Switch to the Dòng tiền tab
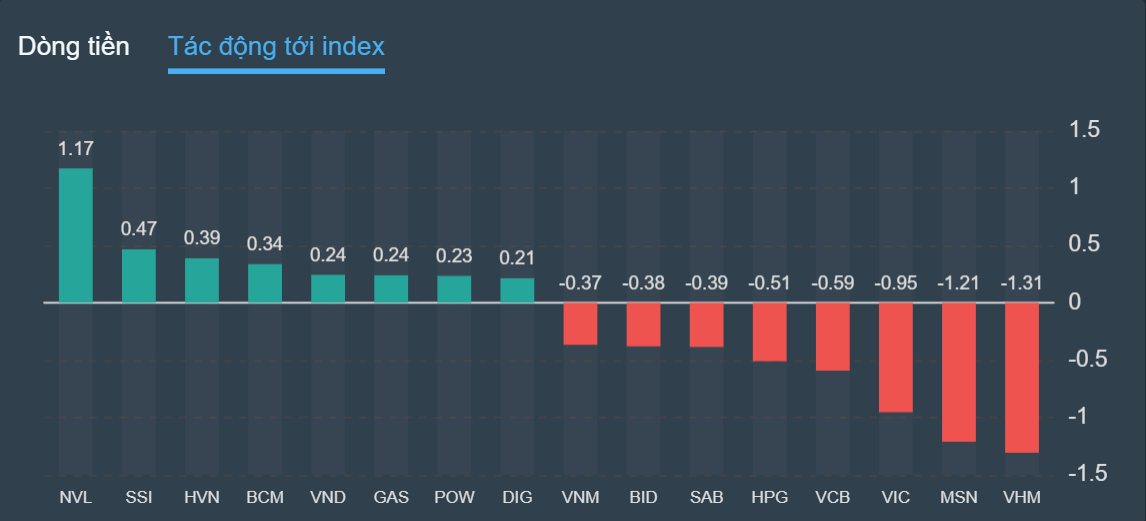Screen dimensions: 1146x521 [74, 46]
